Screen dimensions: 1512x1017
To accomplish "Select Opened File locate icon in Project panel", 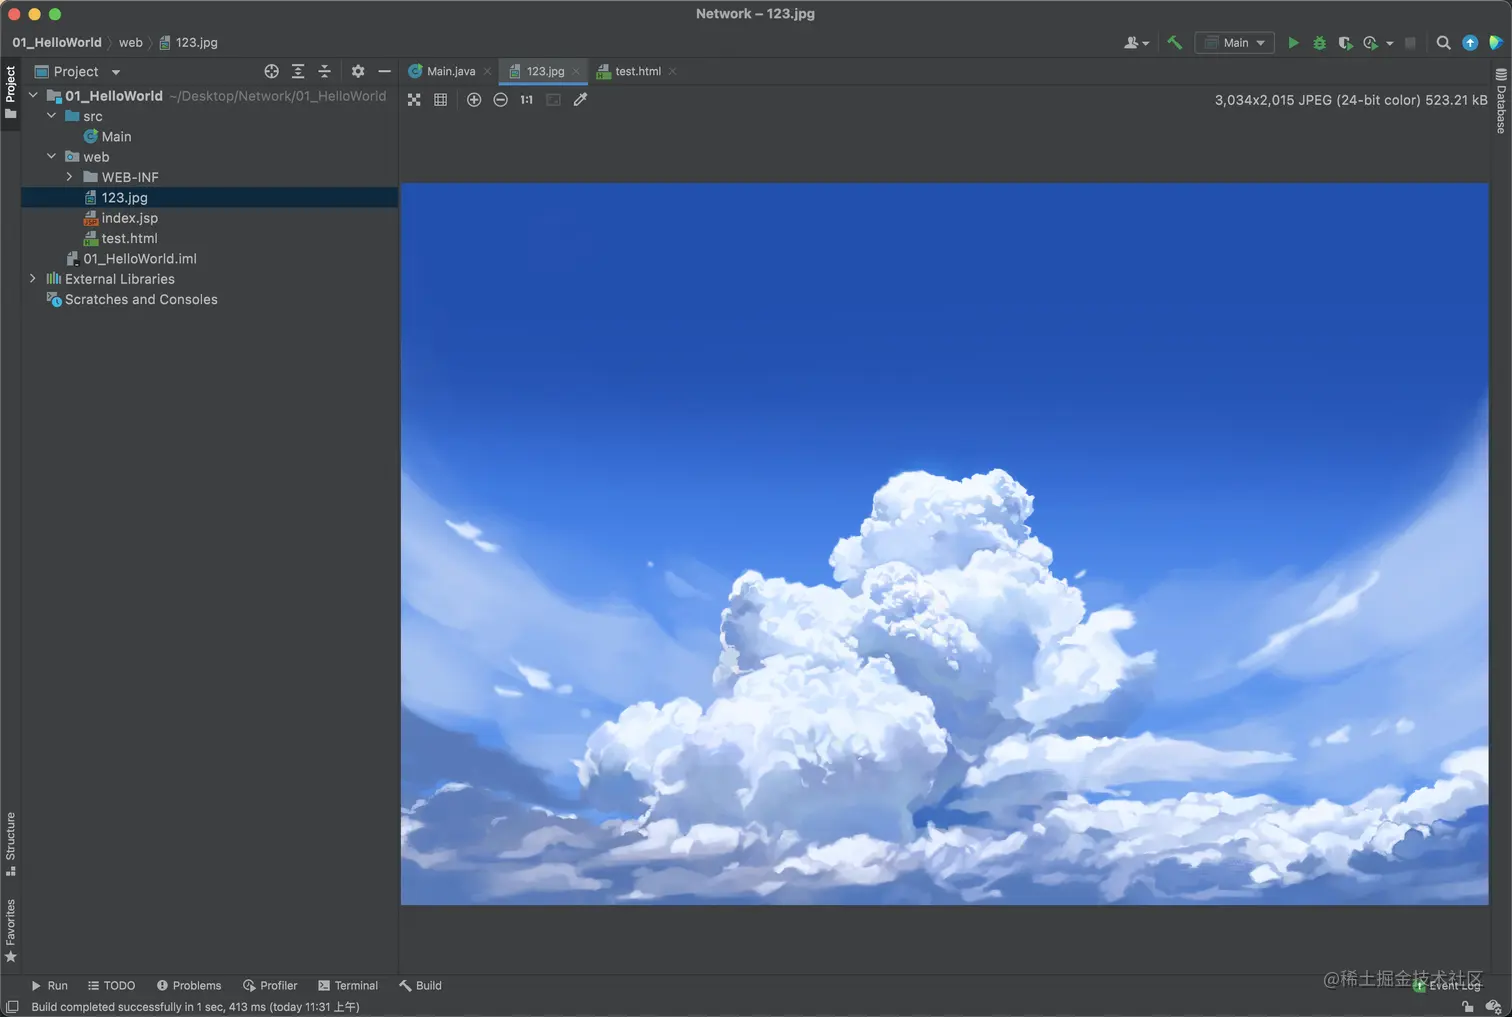I will (271, 72).
